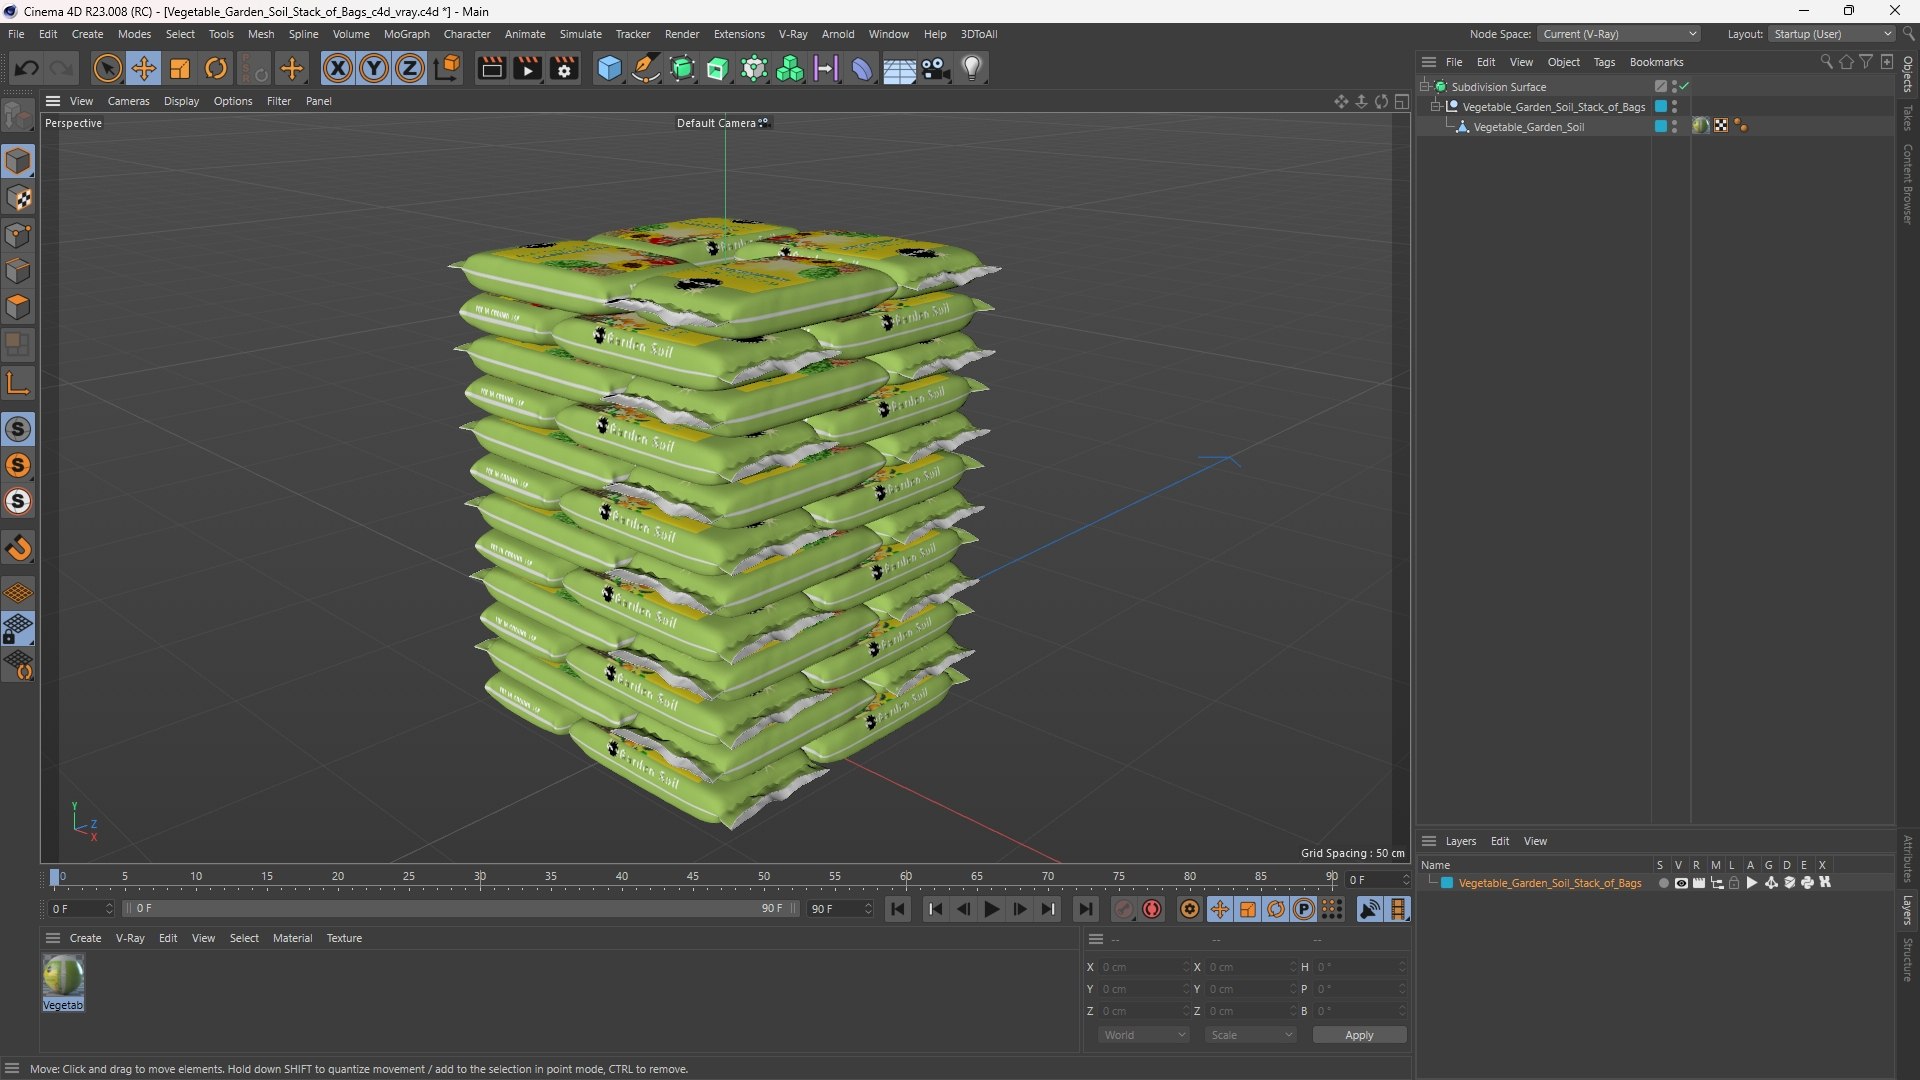Screen dimensions: 1920x1080
Task: Render the current view with clapperboard icon
Action: (491, 68)
